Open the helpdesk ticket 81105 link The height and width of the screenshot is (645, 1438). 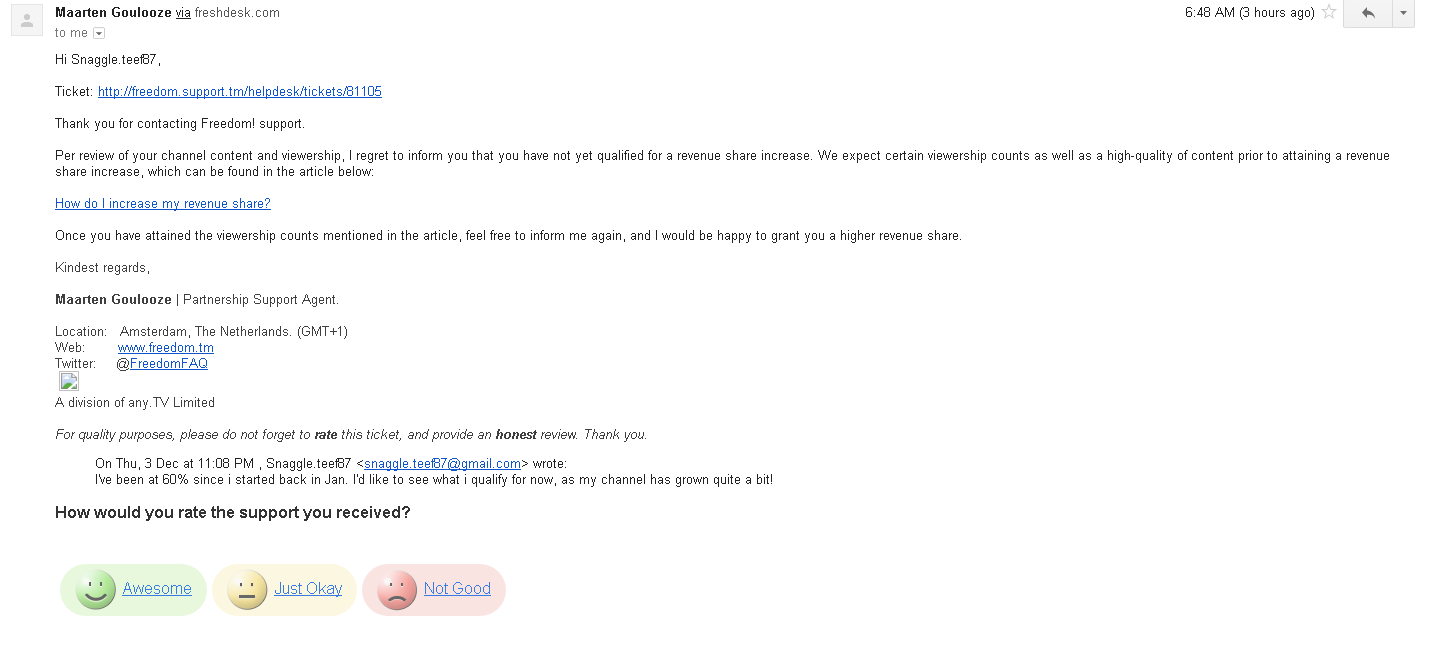(x=239, y=92)
